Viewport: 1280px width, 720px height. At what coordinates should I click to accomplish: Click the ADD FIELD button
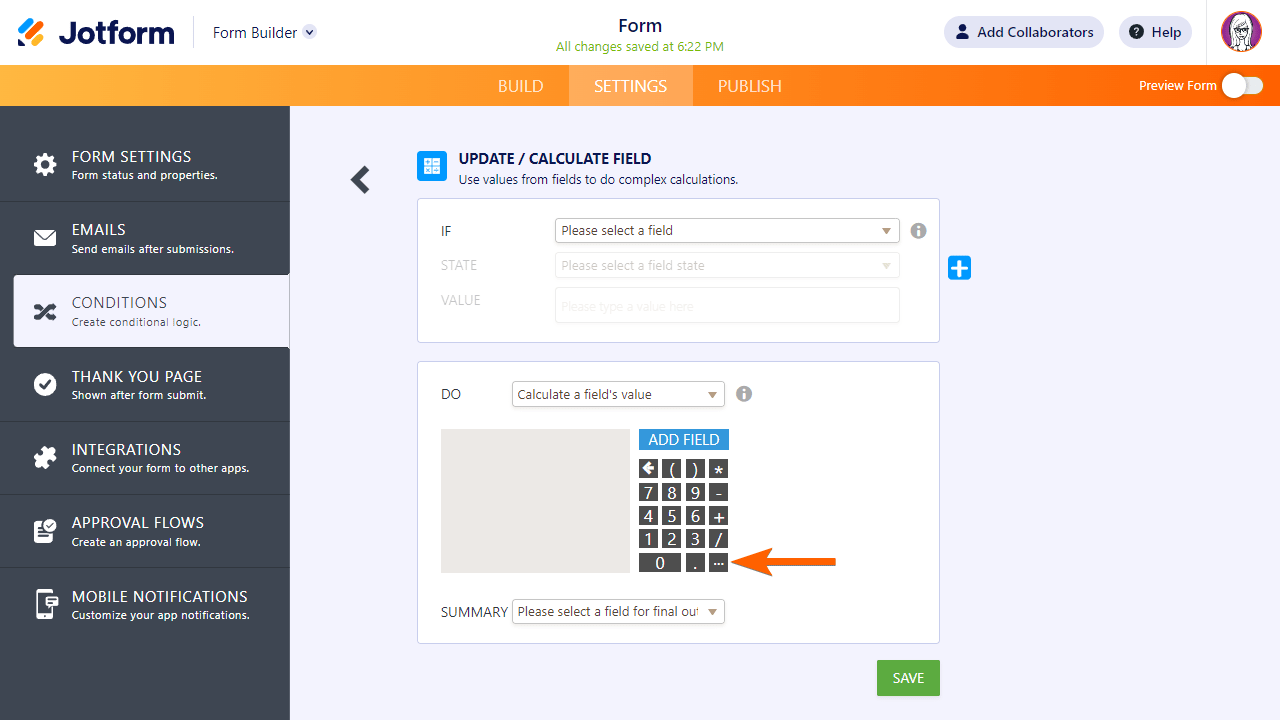tap(684, 440)
